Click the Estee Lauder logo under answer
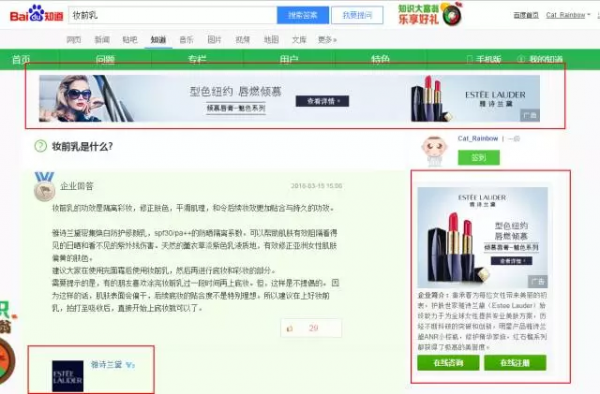The image size is (600, 394). coord(68,376)
